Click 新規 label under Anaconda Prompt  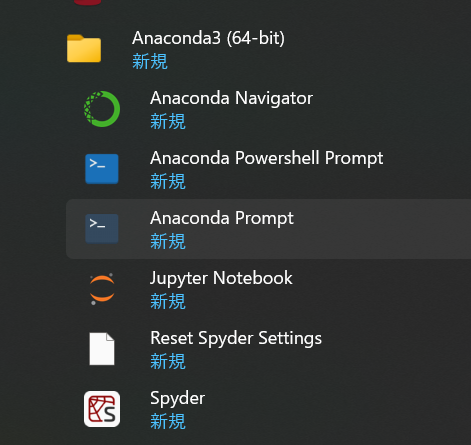click(x=168, y=242)
